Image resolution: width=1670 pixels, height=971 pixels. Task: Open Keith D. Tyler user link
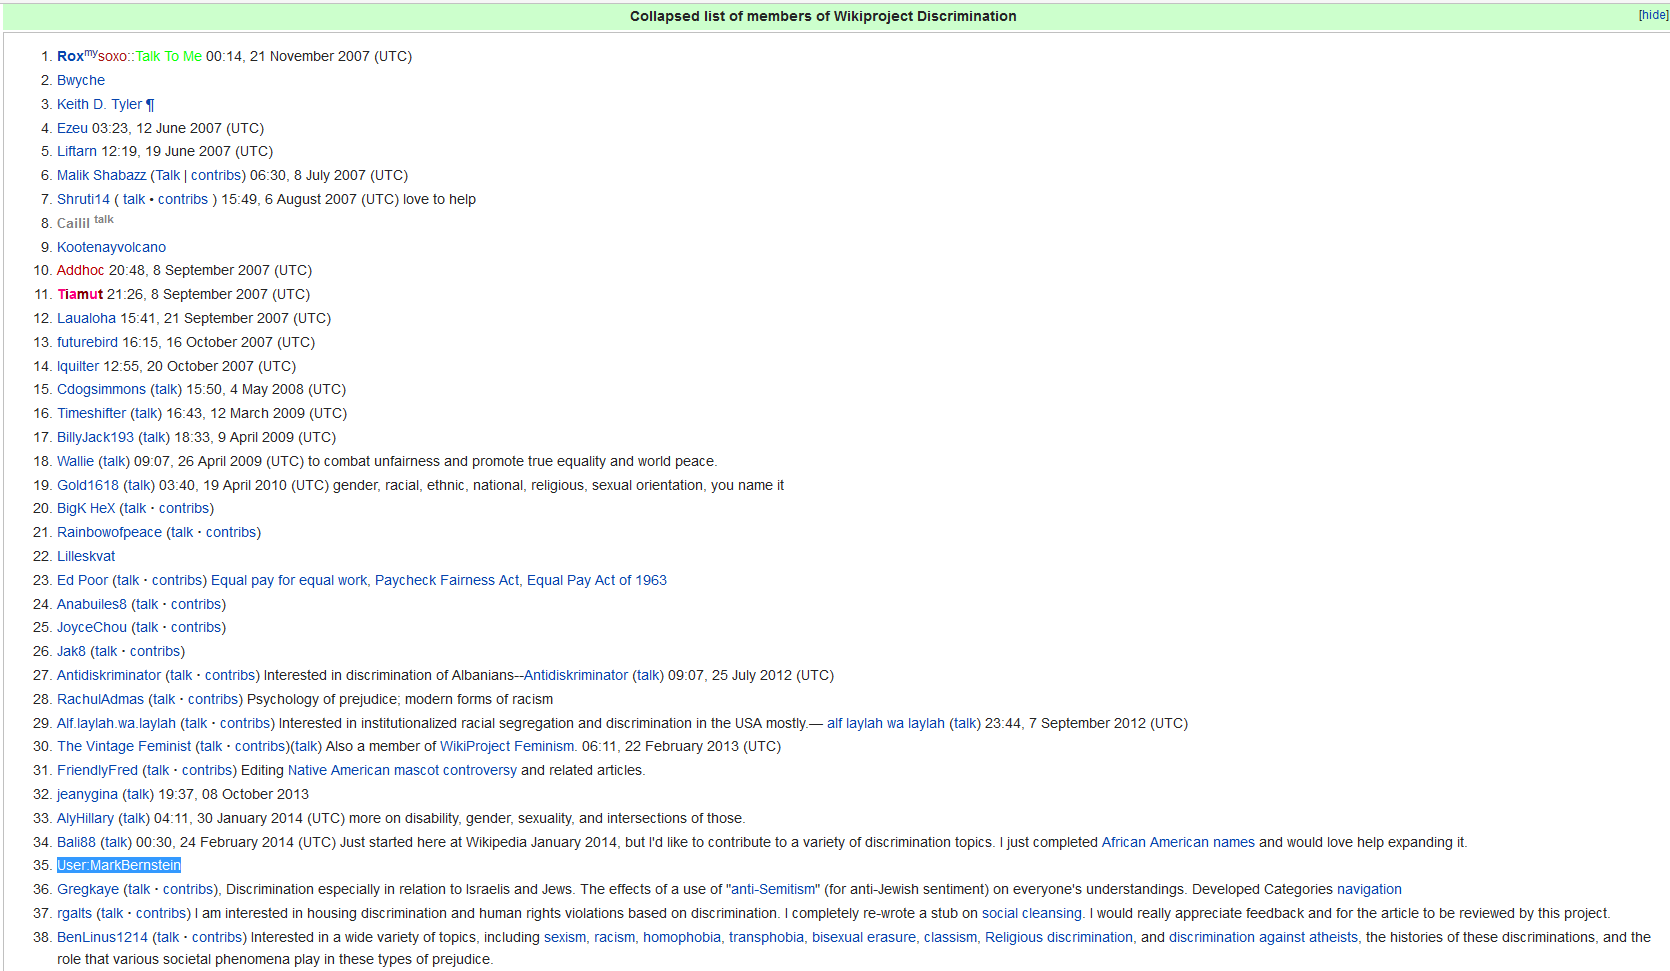coord(99,104)
